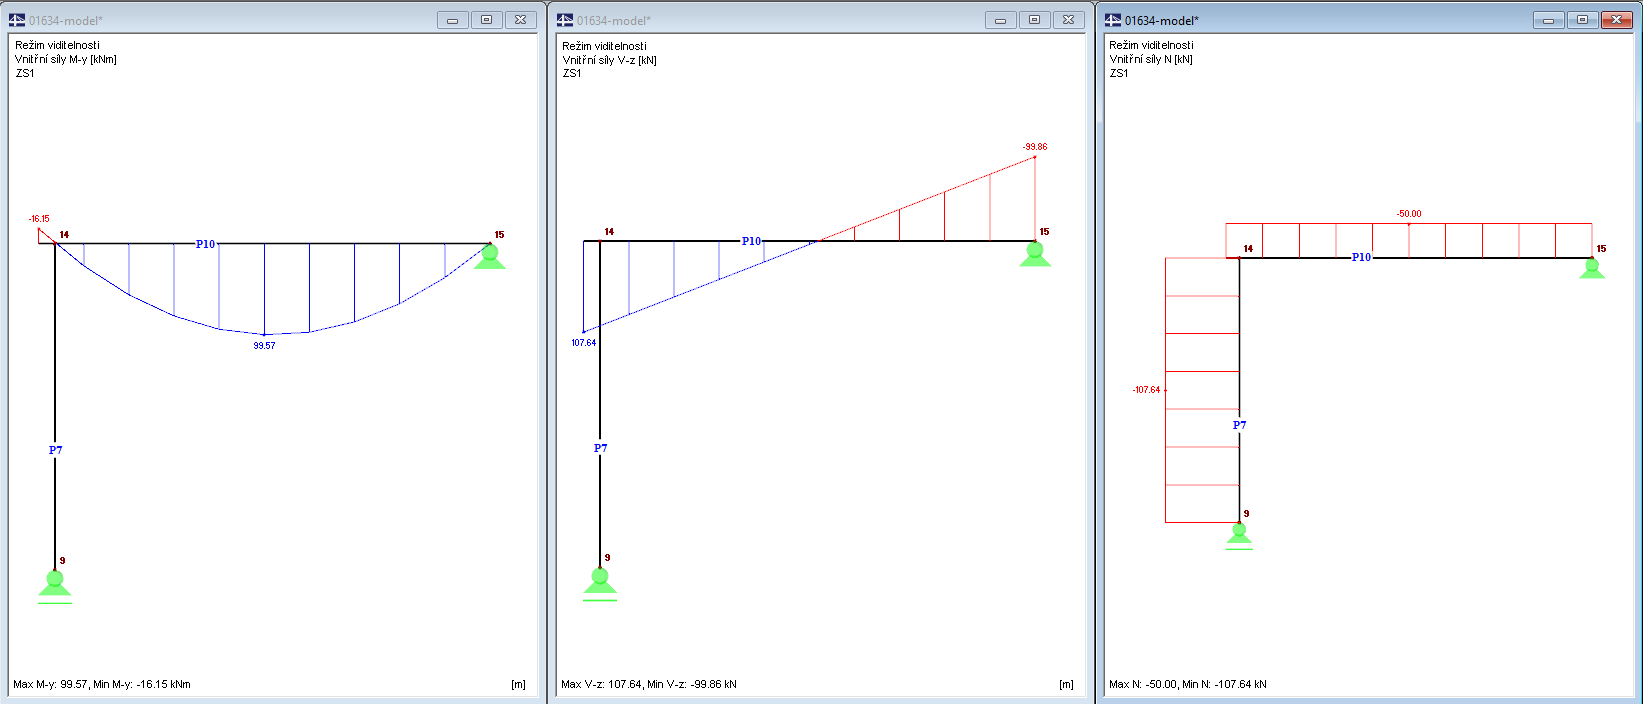Click the -107.64 axial value label beside member P7
This screenshot has width=1643, height=704.
tap(1146, 390)
